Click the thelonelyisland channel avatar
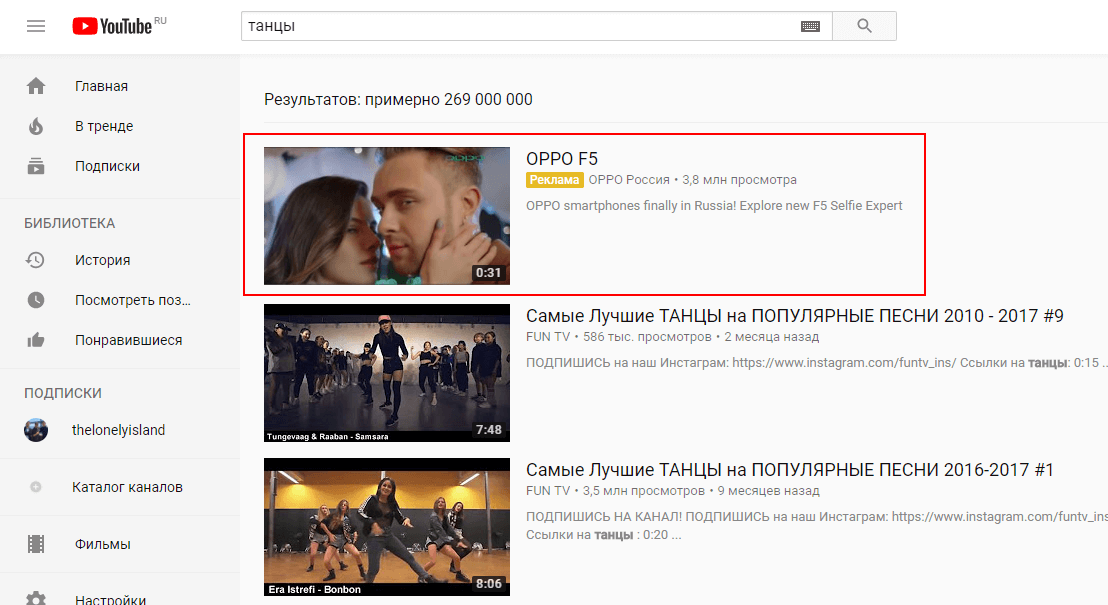 click(36, 430)
